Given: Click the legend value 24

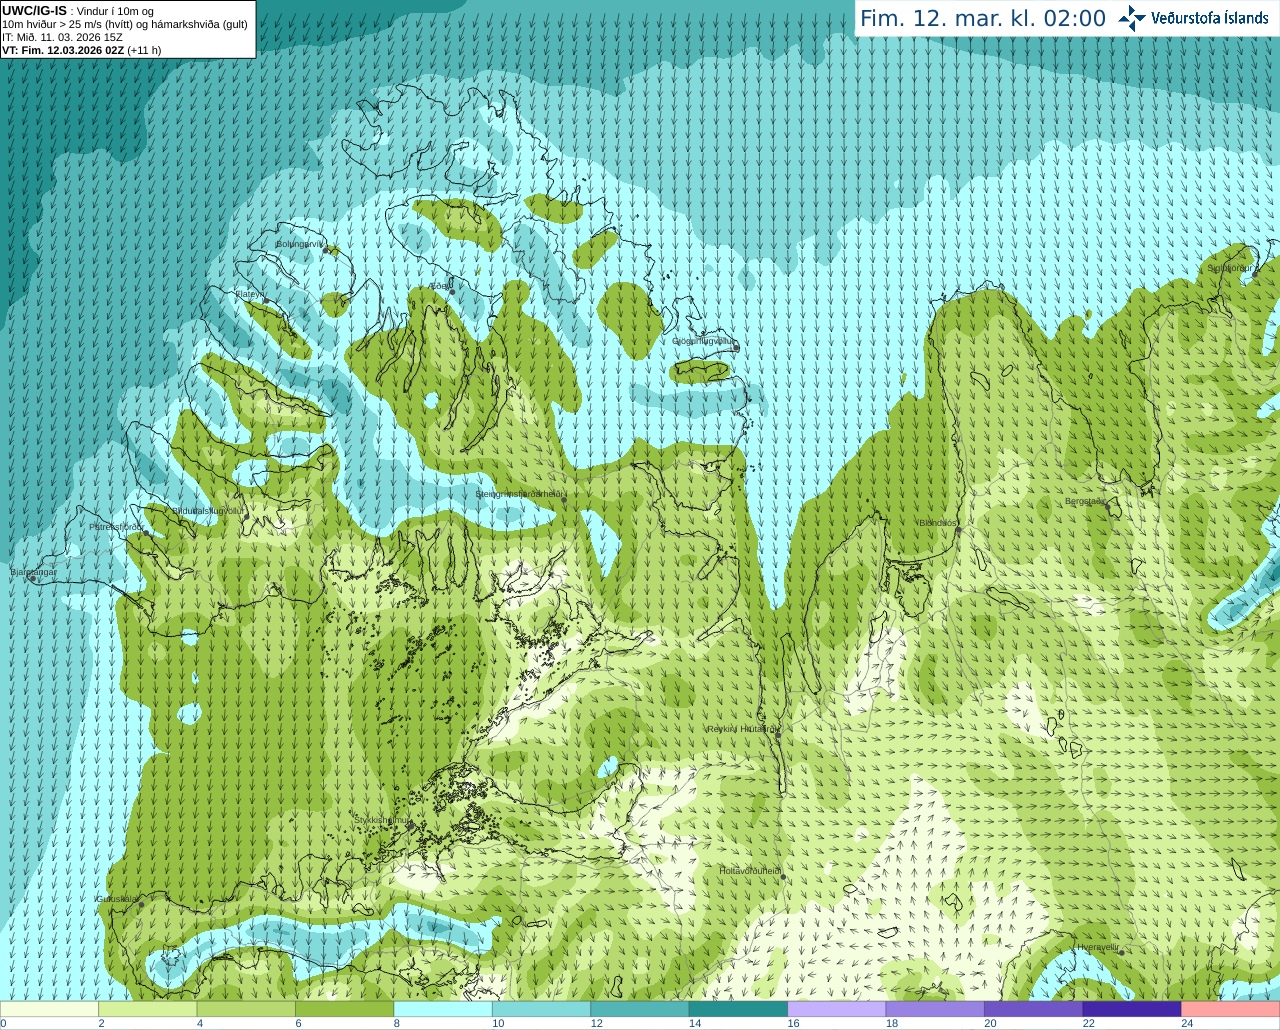Looking at the screenshot, I should point(1187,1023).
